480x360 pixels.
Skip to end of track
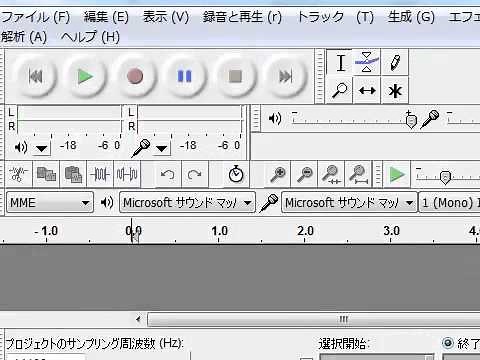285,76
